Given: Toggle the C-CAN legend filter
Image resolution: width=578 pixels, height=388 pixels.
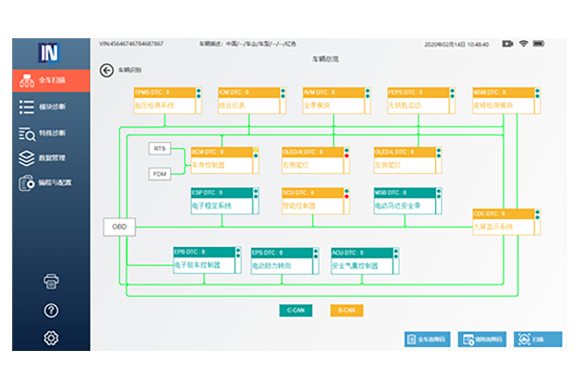Looking at the screenshot, I should pyautogui.click(x=296, y=310).
